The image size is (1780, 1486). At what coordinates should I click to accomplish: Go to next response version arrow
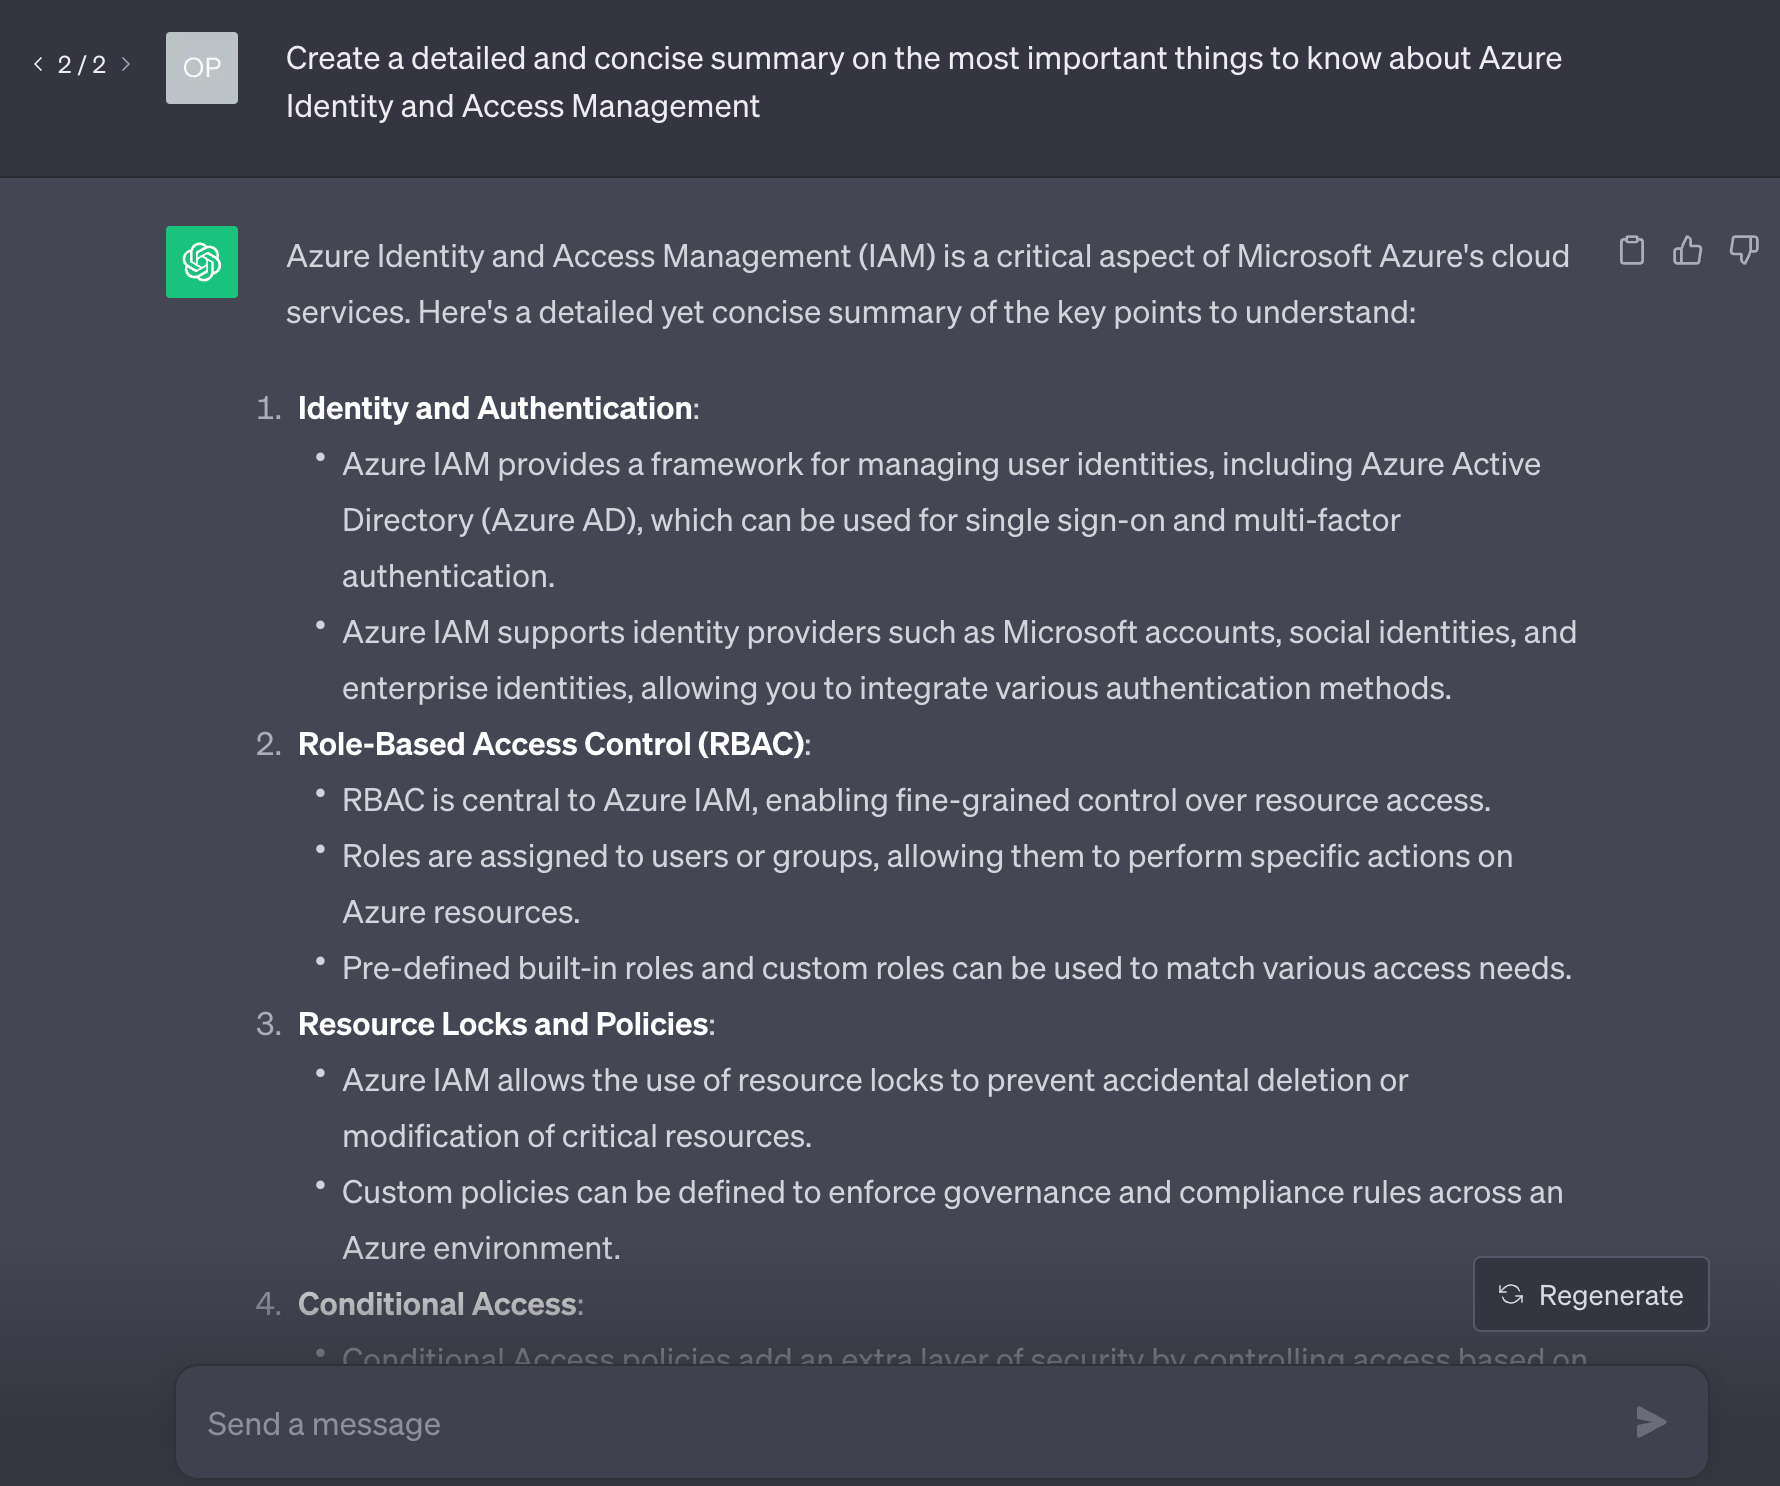pyautogui.click(x=126, y=64)
